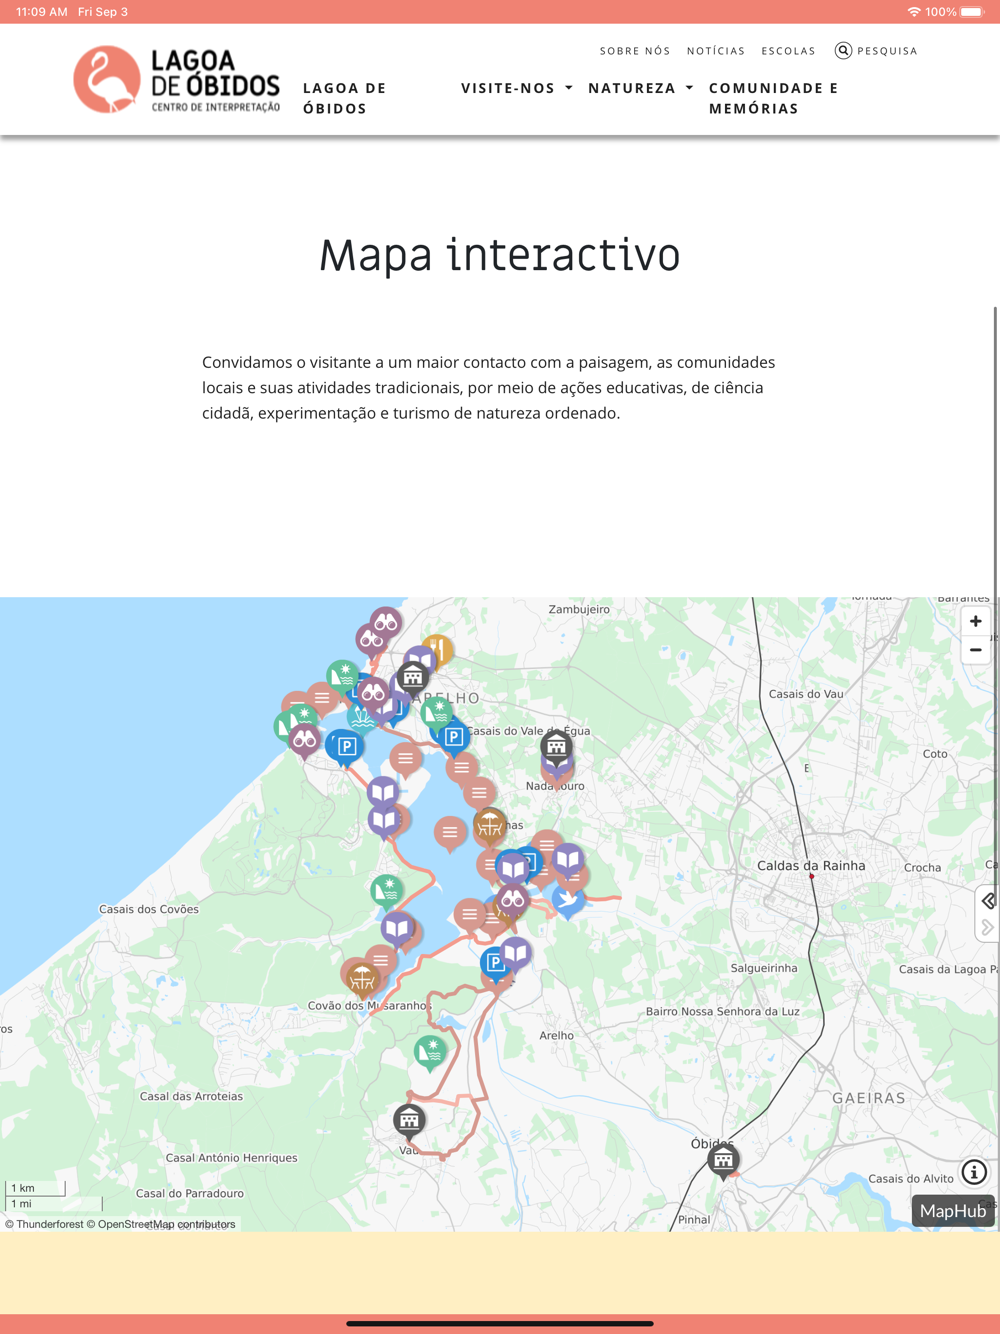Open the Escolas link
The image size is (1000, 1334).
click(788, 51)
